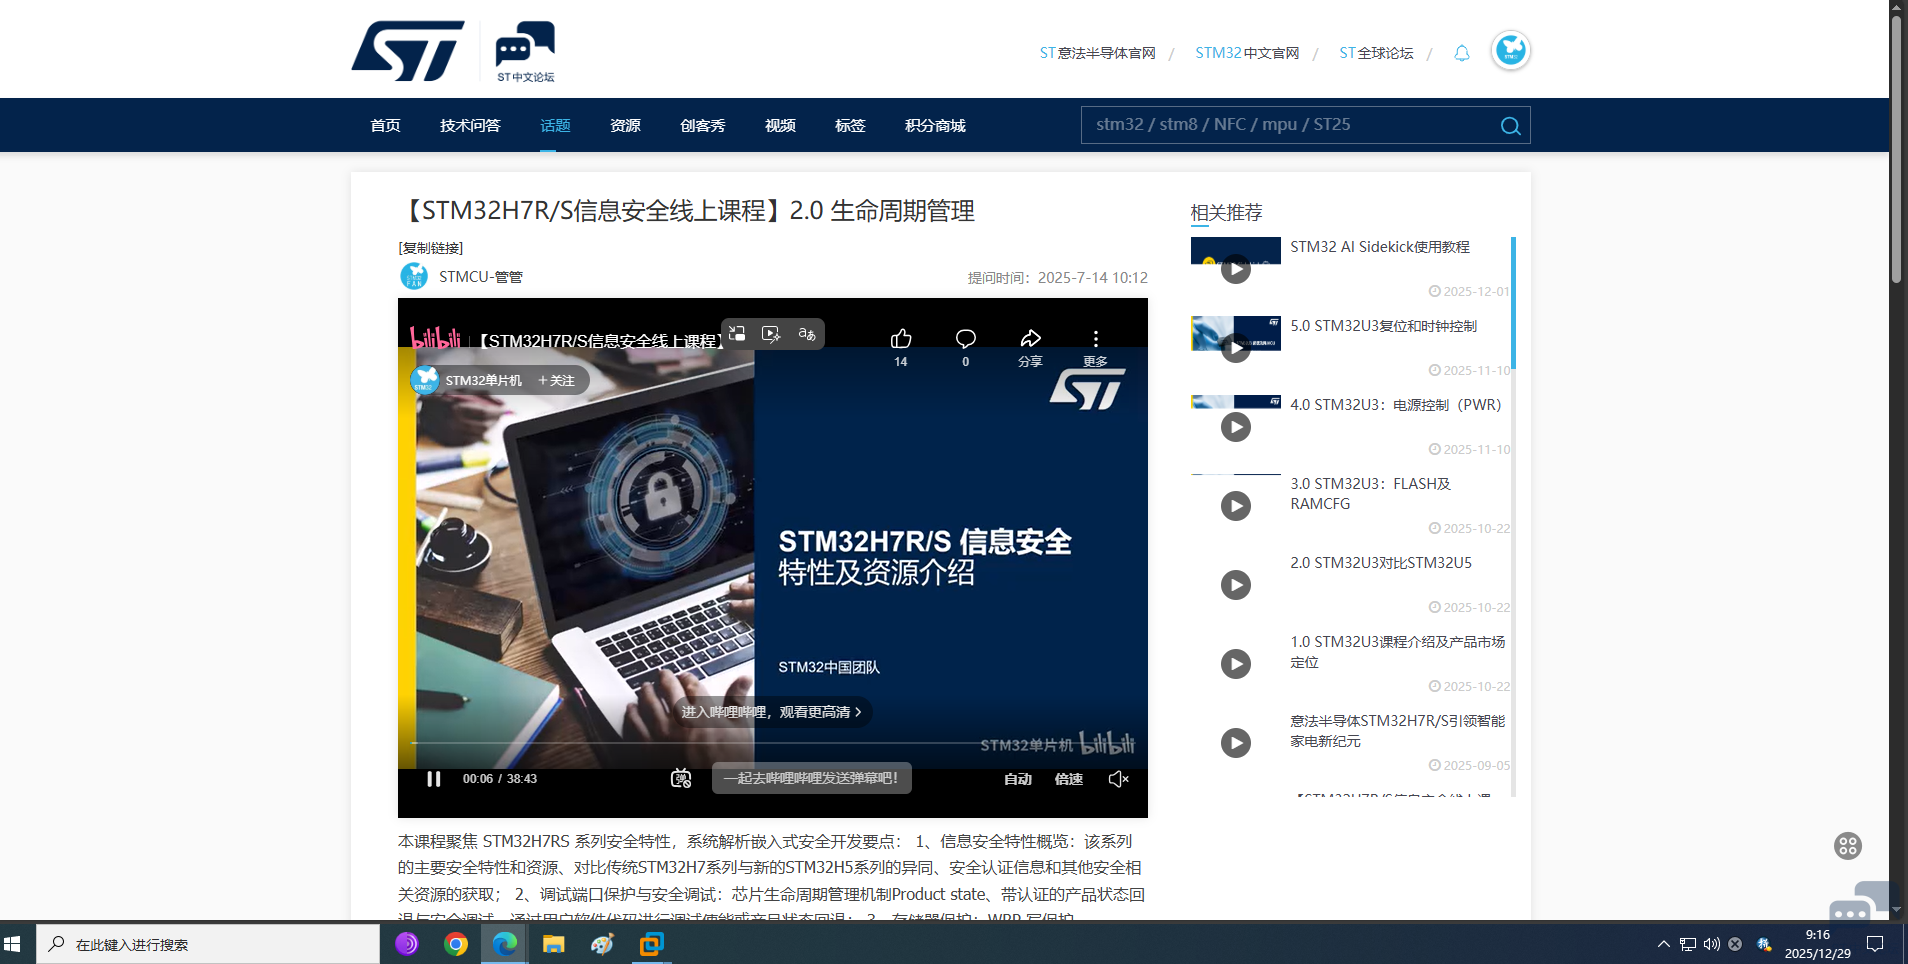
Task: Select the 话题 nav tab
Action: tap(555, 125)
